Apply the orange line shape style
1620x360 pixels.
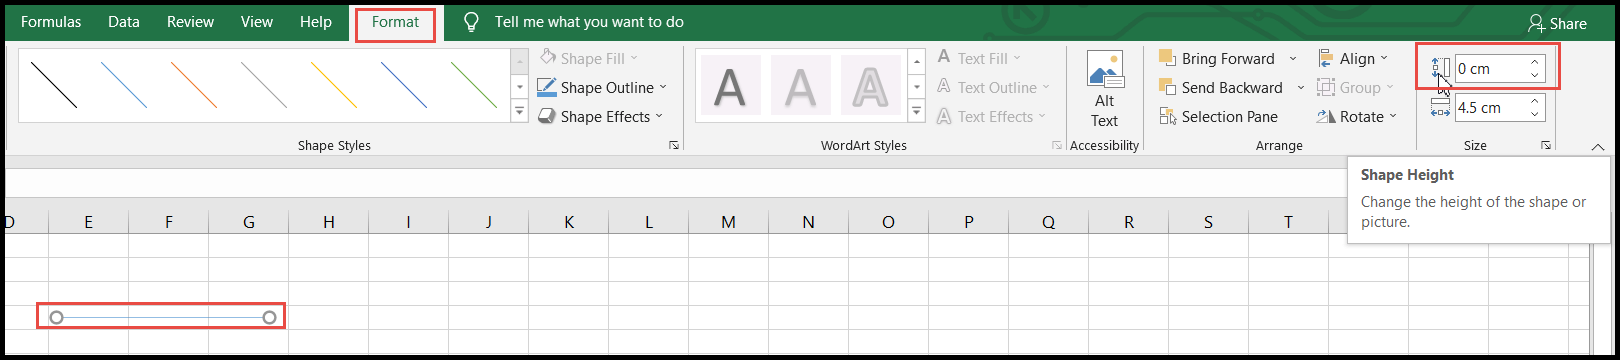point(194,85)
